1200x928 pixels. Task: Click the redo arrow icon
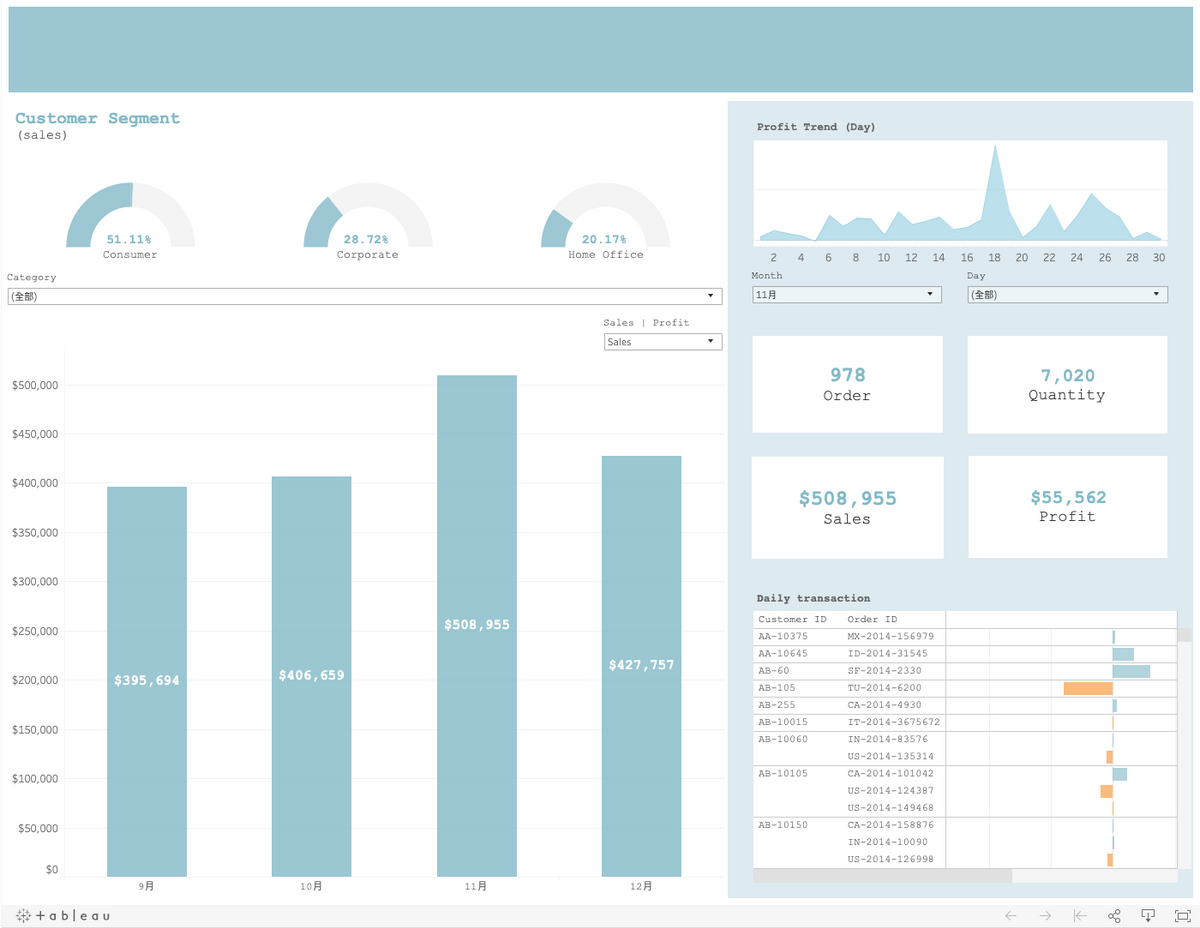click(1045, 915)
